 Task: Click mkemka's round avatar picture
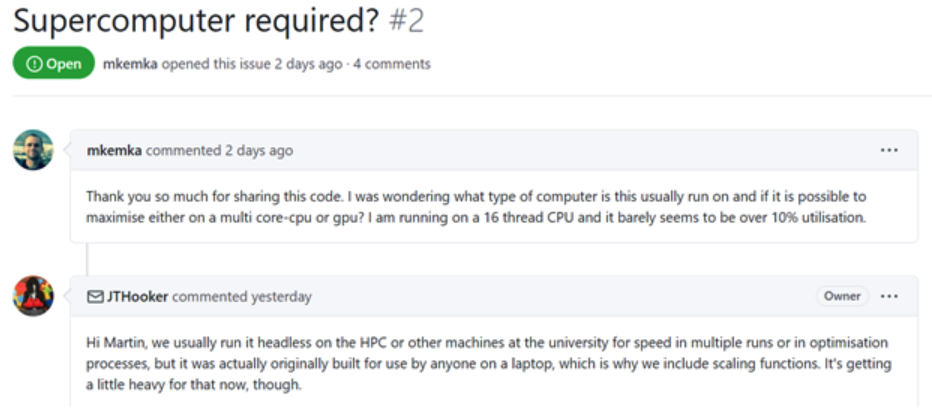[33, 150]
